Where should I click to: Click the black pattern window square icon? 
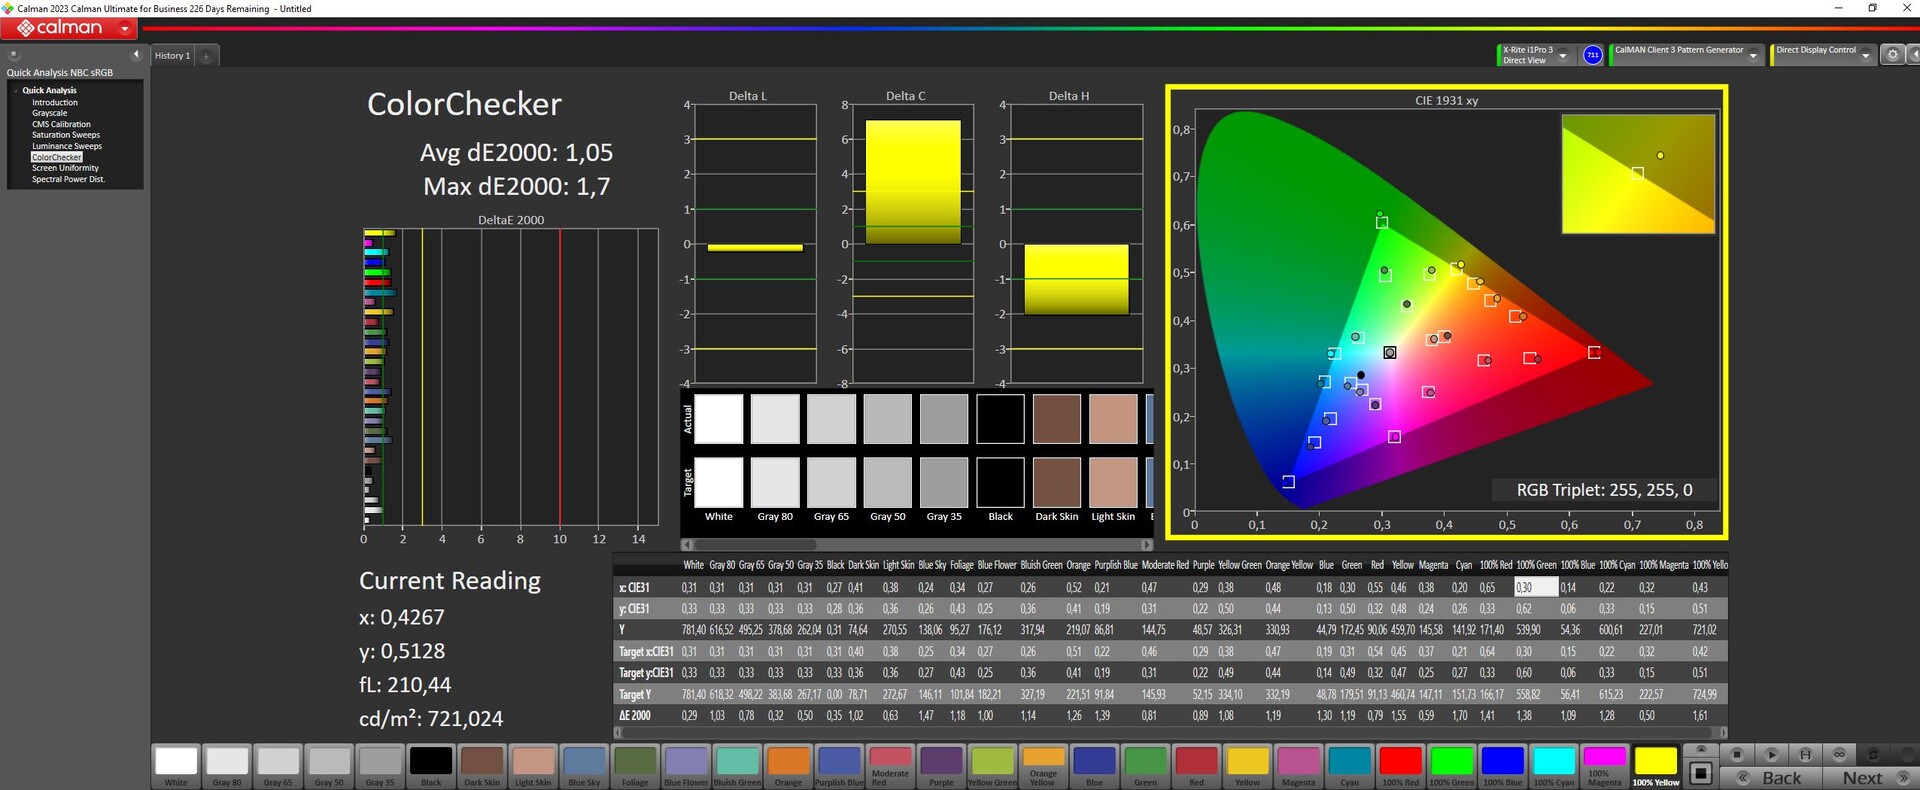click(1701, 773)
